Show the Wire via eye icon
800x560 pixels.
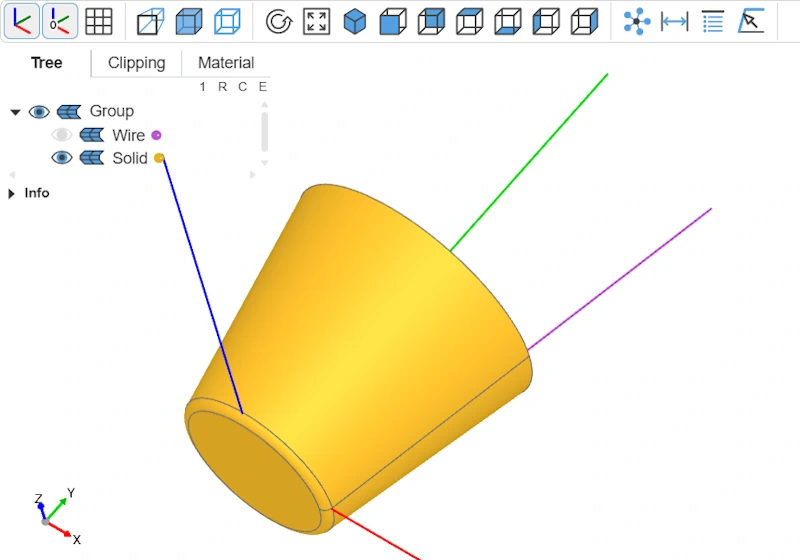[62, 135]
